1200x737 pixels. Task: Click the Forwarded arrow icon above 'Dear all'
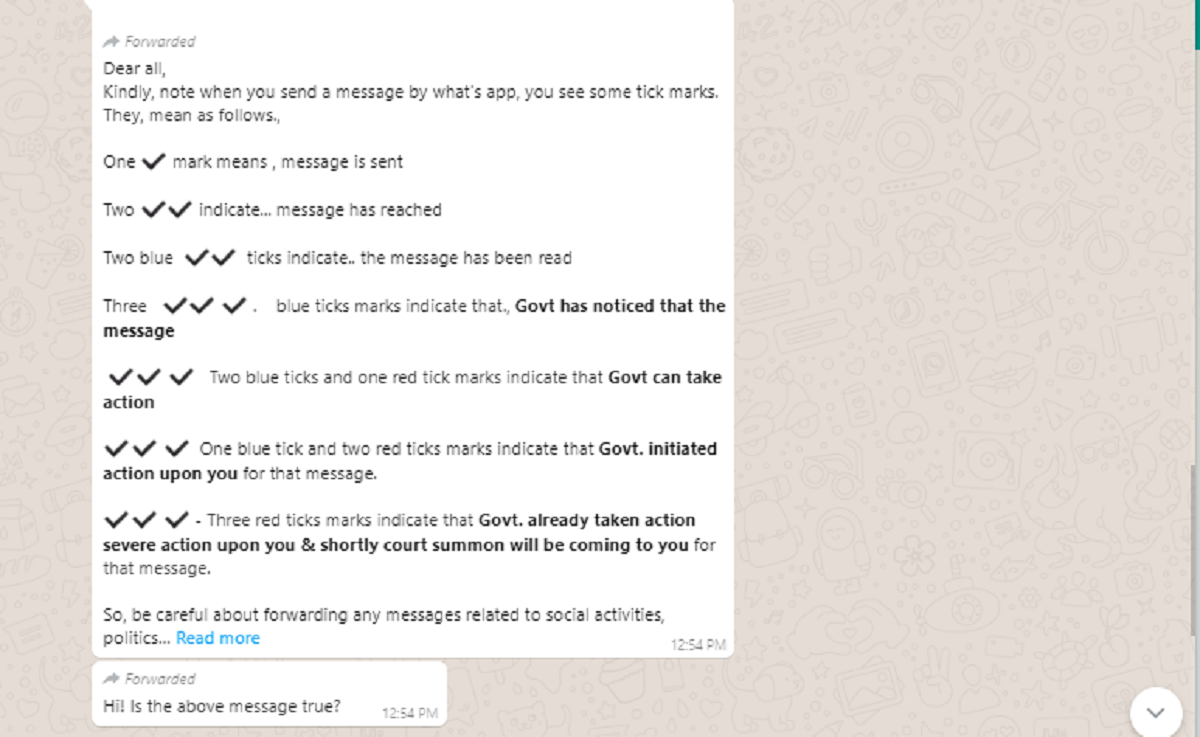tap(111, 42)
